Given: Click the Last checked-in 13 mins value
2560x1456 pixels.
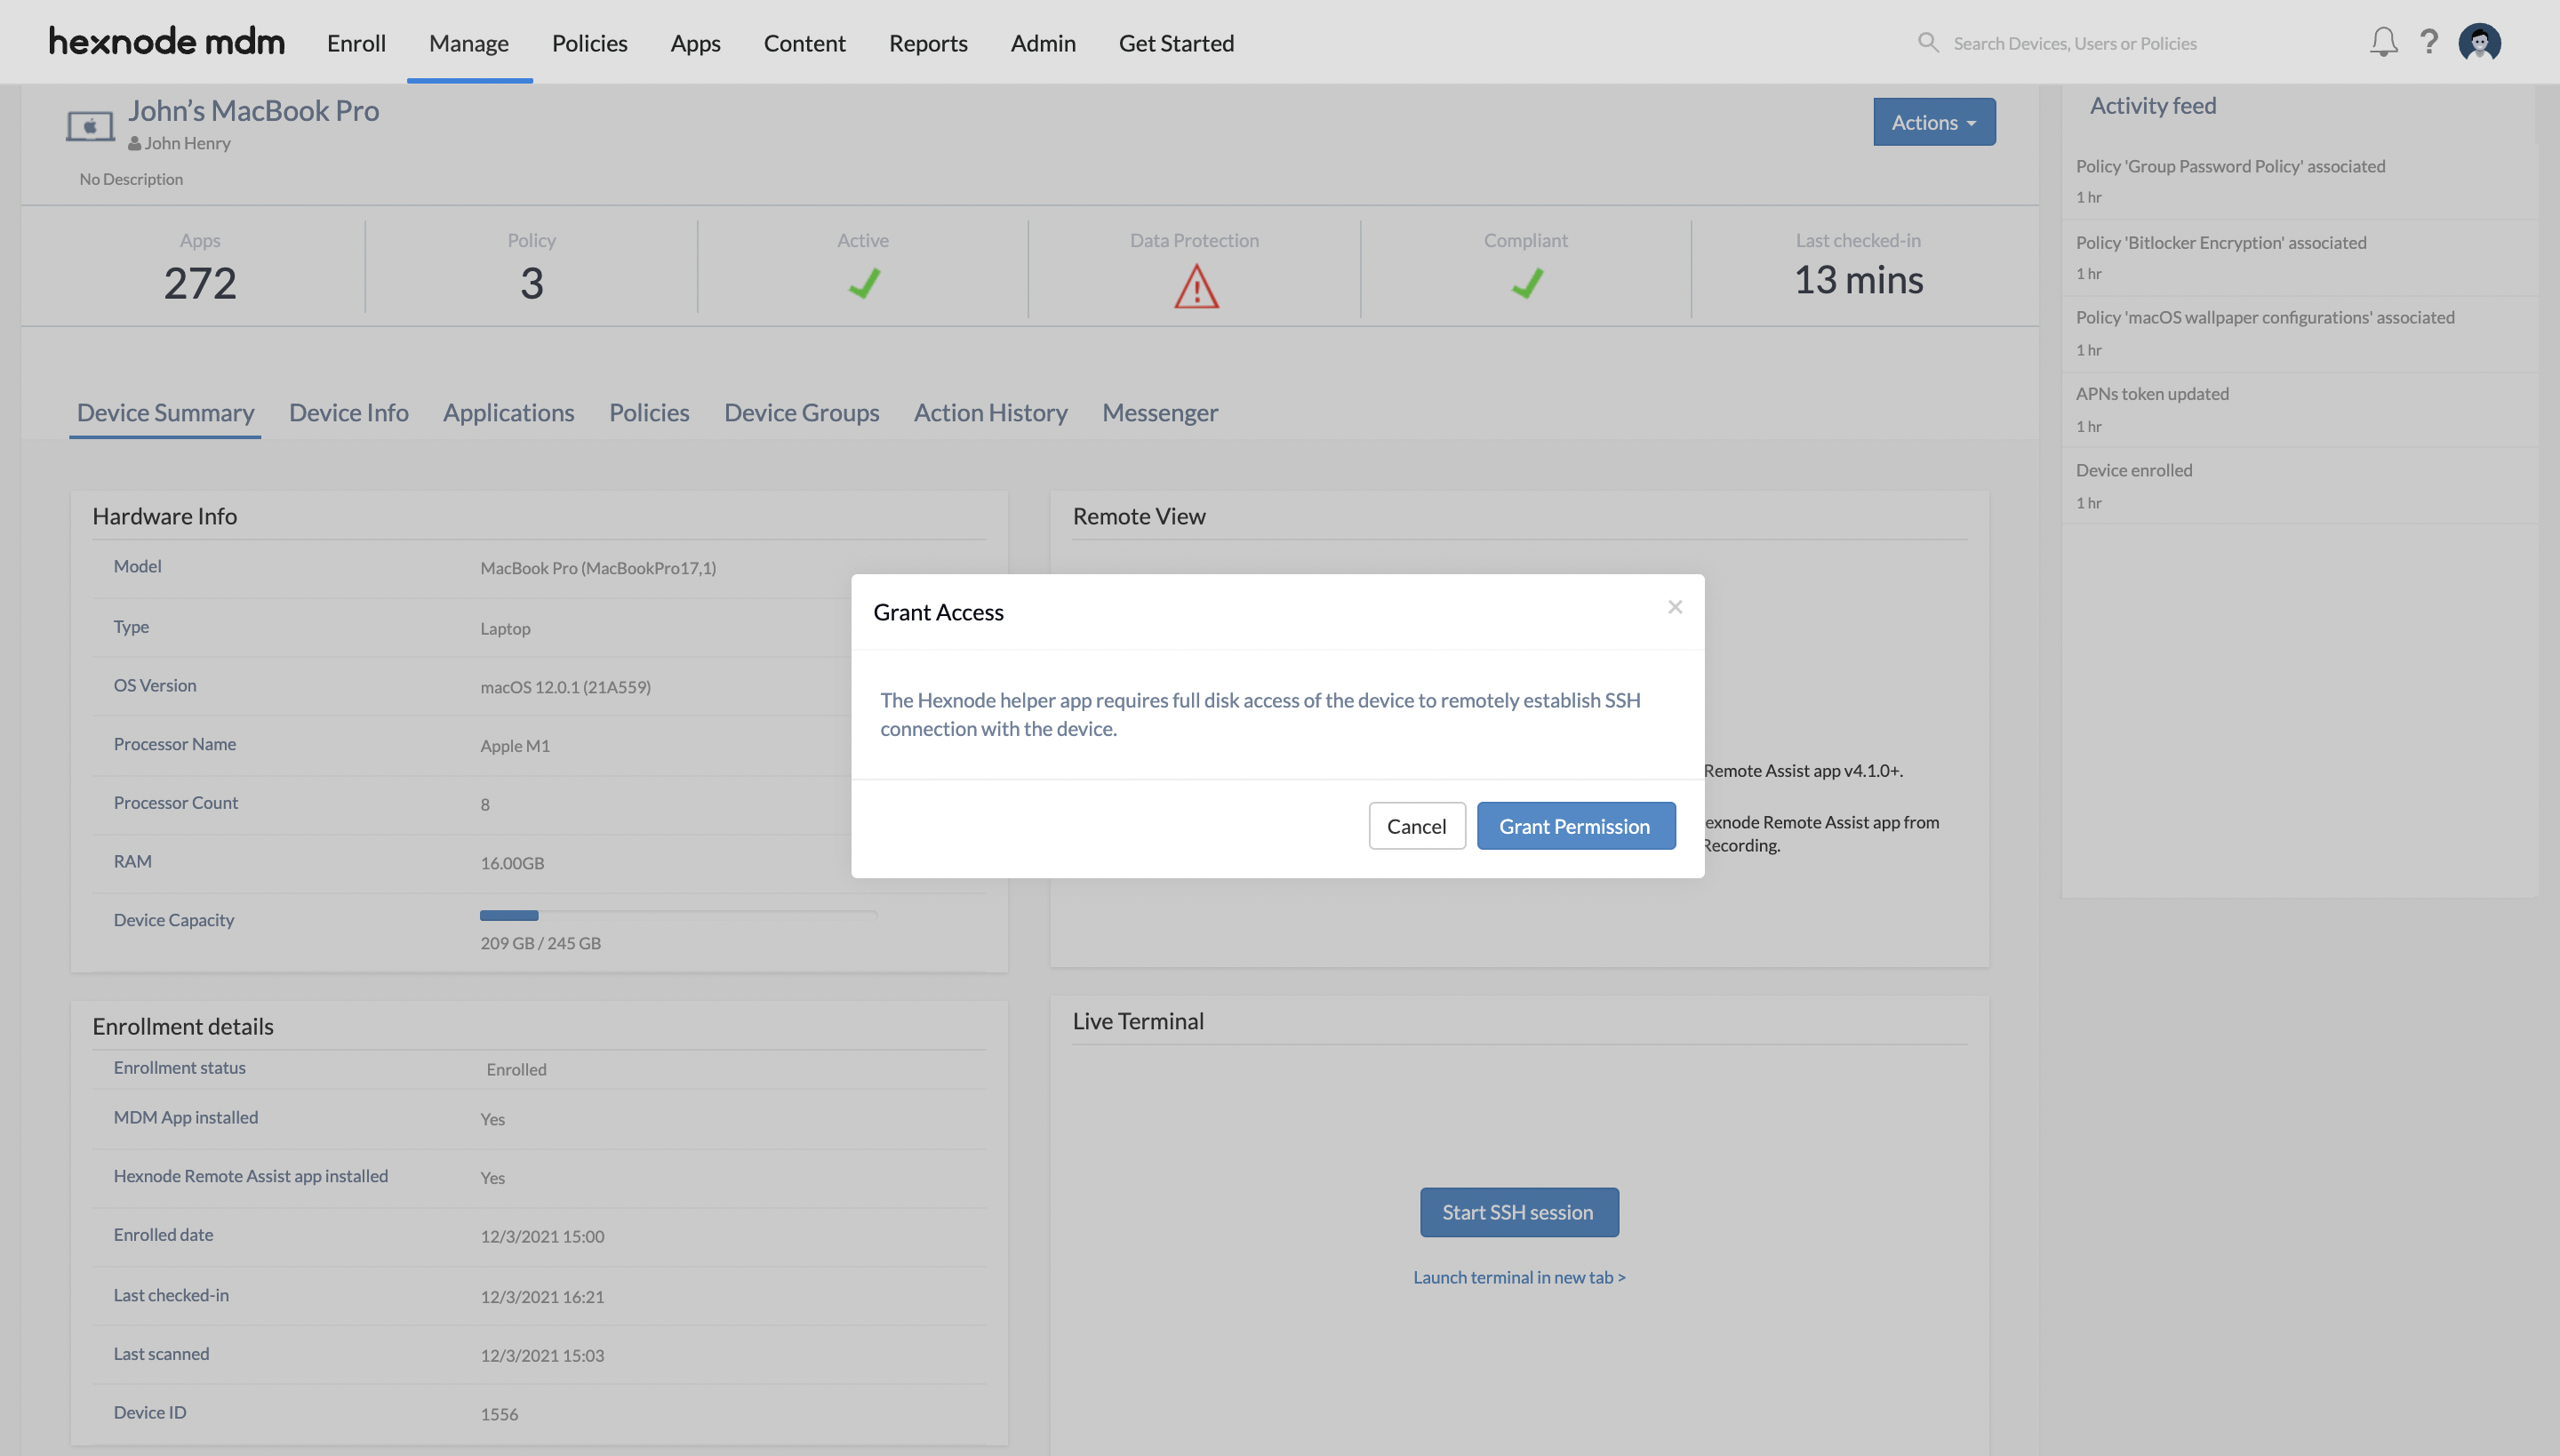Looking at the screenshot, I should pos(1858,280).
